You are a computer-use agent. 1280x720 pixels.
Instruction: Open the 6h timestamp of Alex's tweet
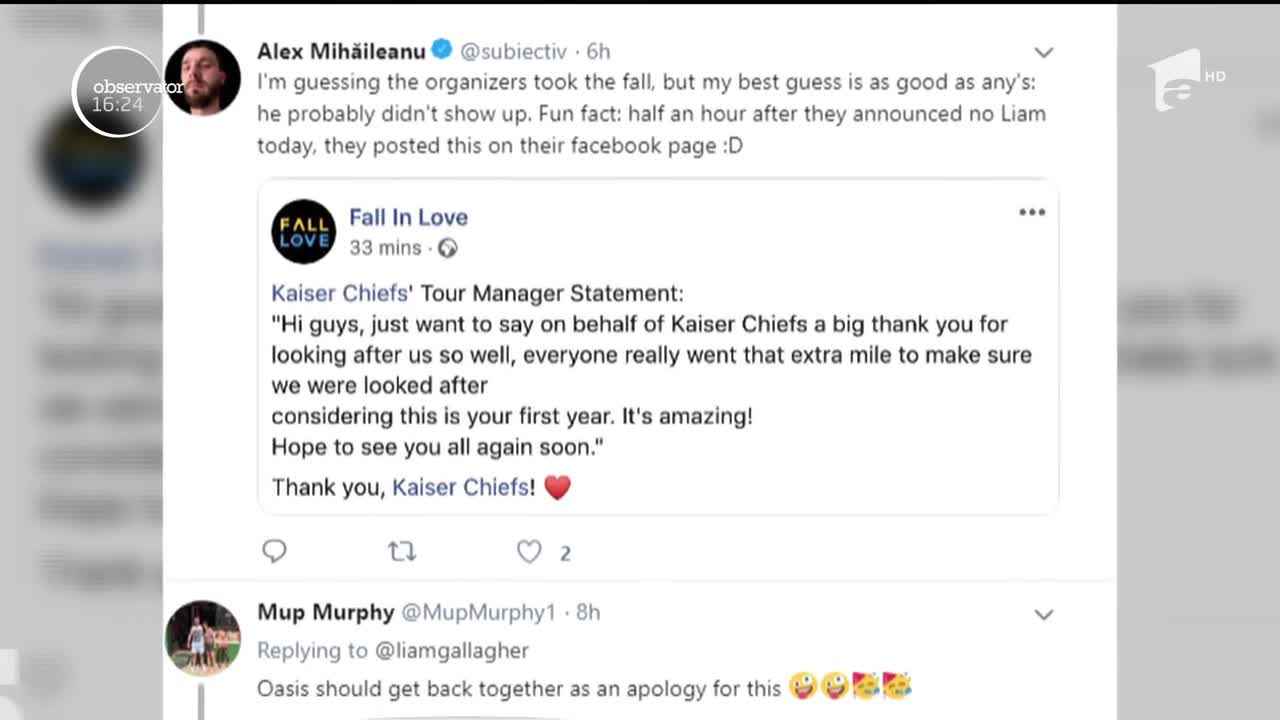click(x=598, y=51)
